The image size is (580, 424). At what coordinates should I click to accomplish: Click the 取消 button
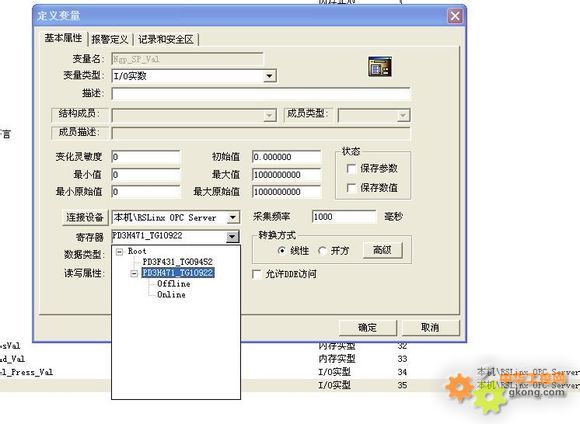pyautogui.click(x=430, y=327)
